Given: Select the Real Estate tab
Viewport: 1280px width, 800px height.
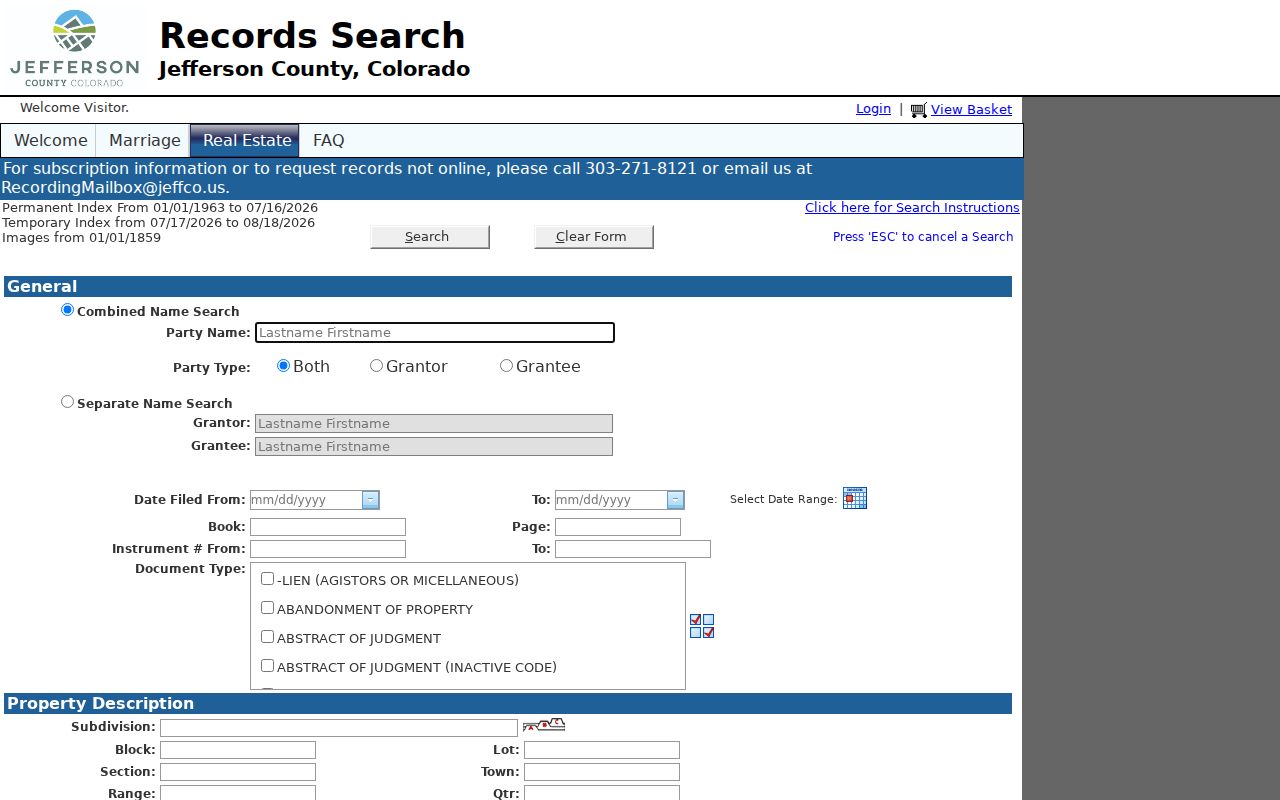Looking at the screenshot, I should 246,141.
